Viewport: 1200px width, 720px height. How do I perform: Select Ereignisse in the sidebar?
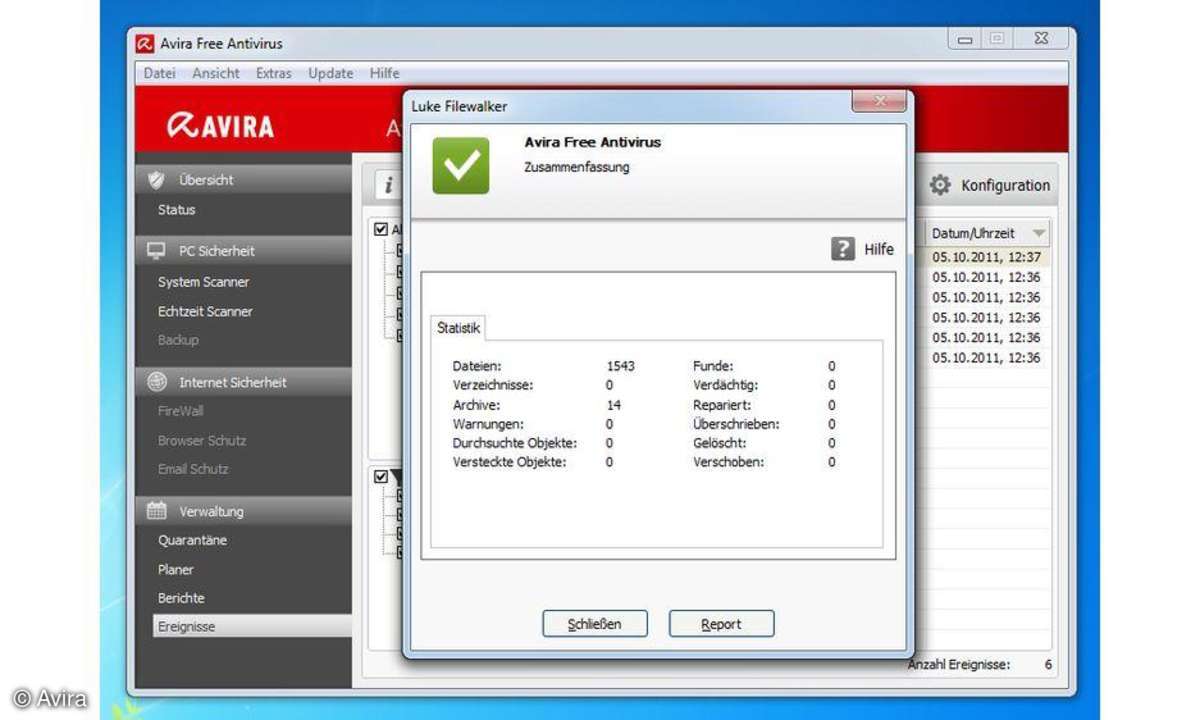[252, 627]
